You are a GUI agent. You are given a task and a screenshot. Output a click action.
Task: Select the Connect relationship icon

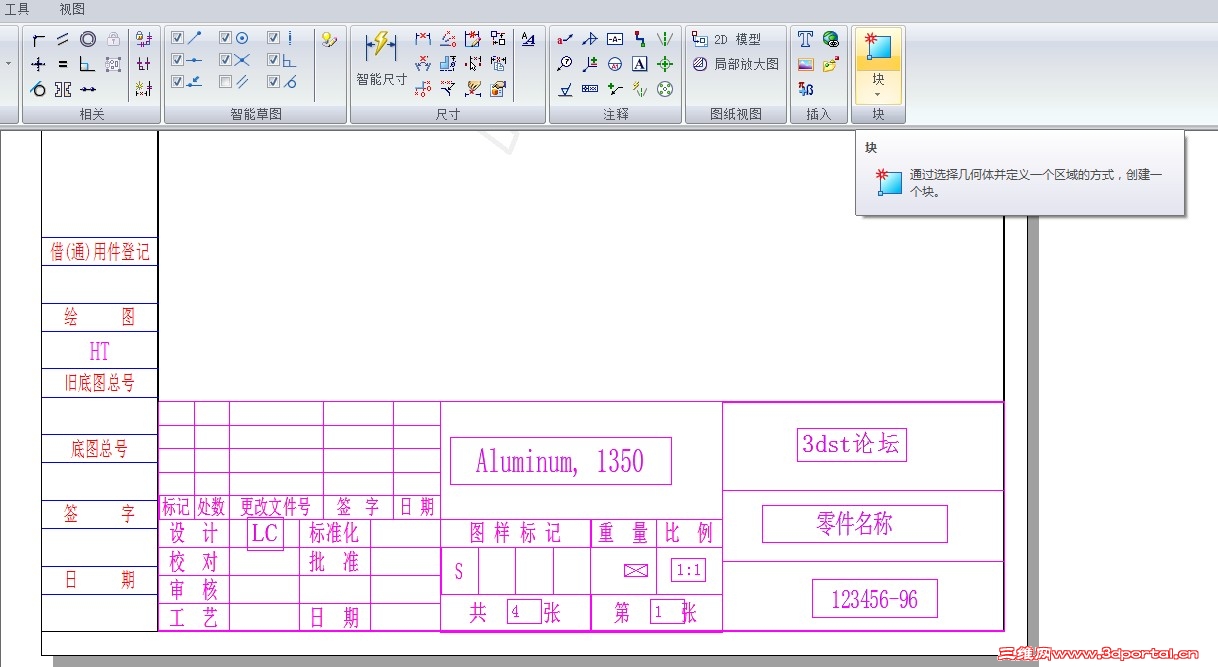pyautogui.click(x=38, y=40)
